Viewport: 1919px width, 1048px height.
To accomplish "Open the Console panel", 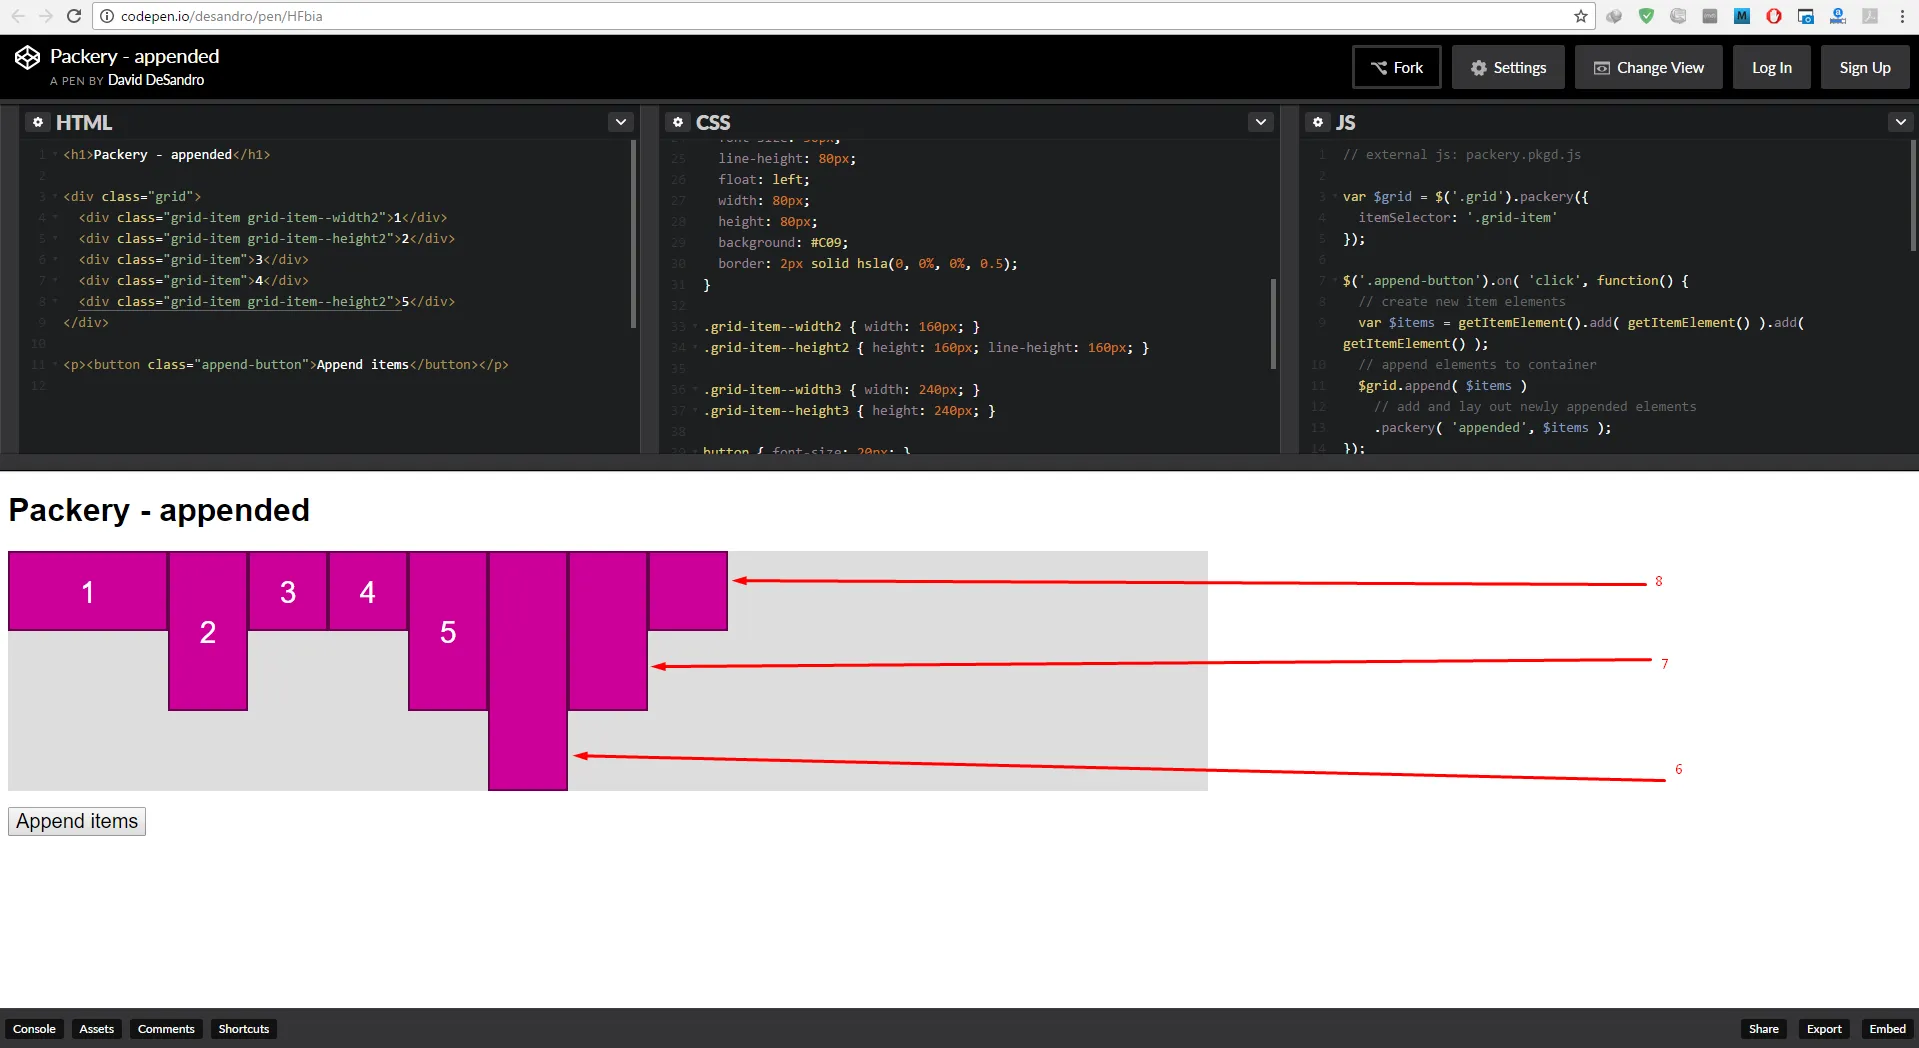I will point(34,1029).
